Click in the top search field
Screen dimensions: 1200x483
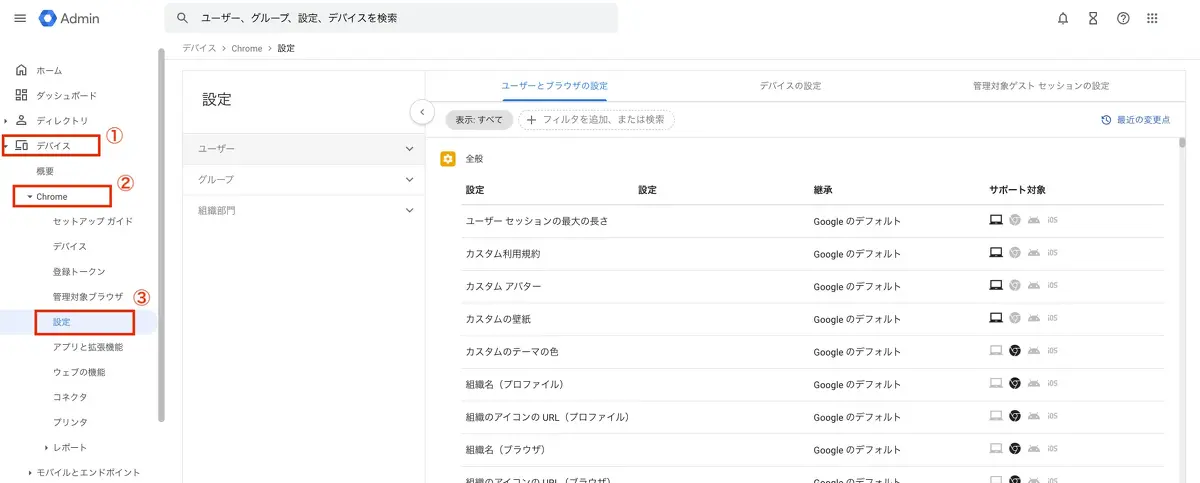point(391,18)
